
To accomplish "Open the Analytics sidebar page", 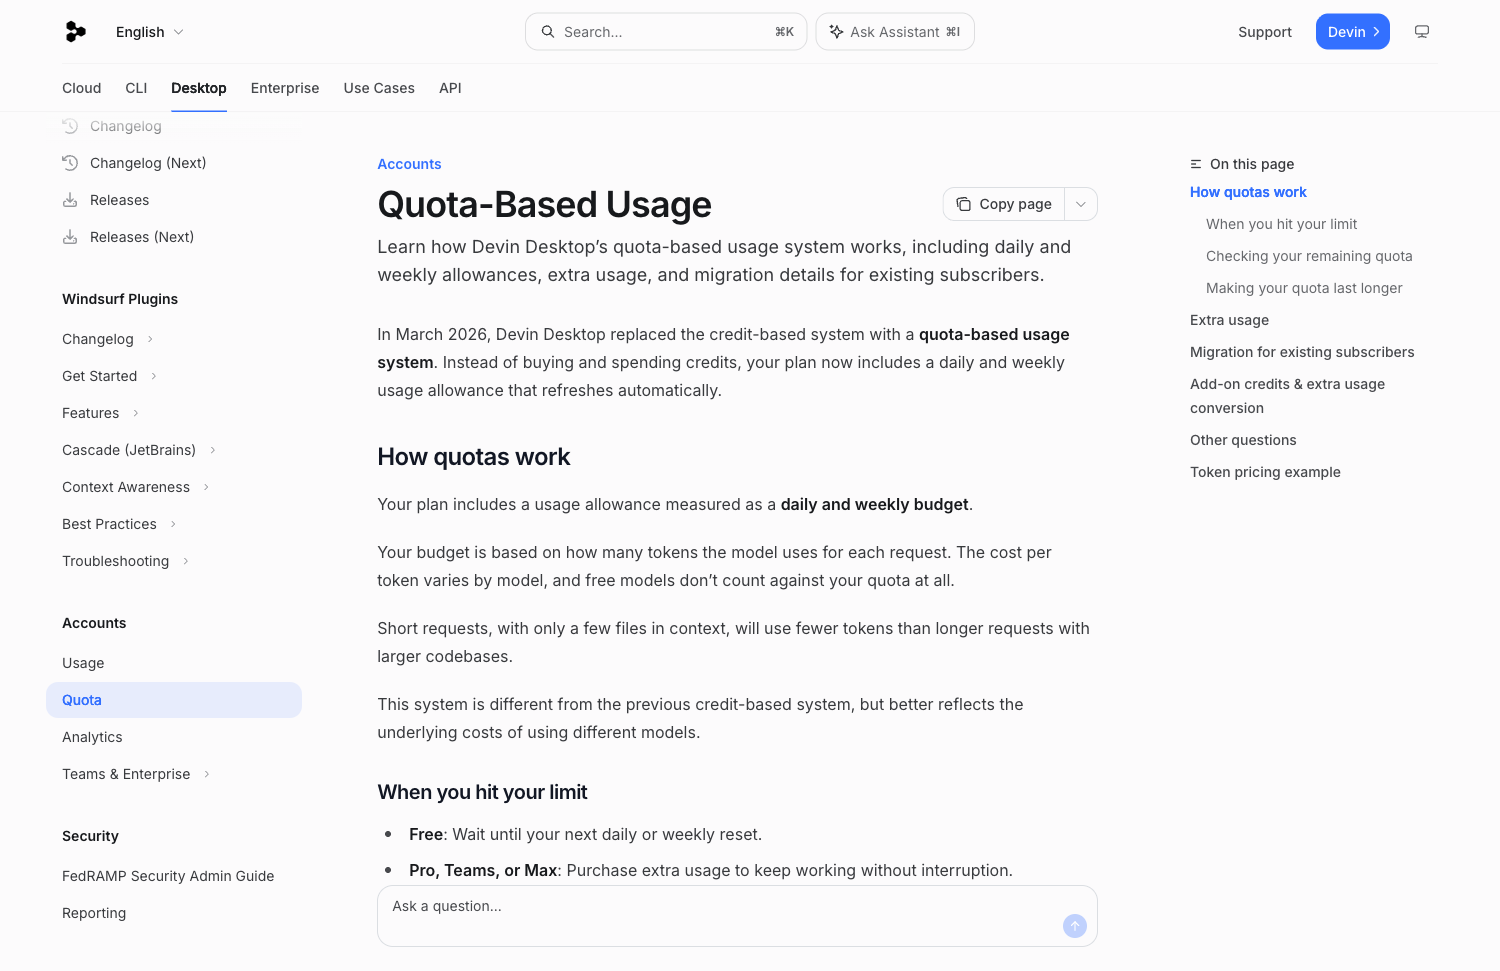I will pos(92,737).
